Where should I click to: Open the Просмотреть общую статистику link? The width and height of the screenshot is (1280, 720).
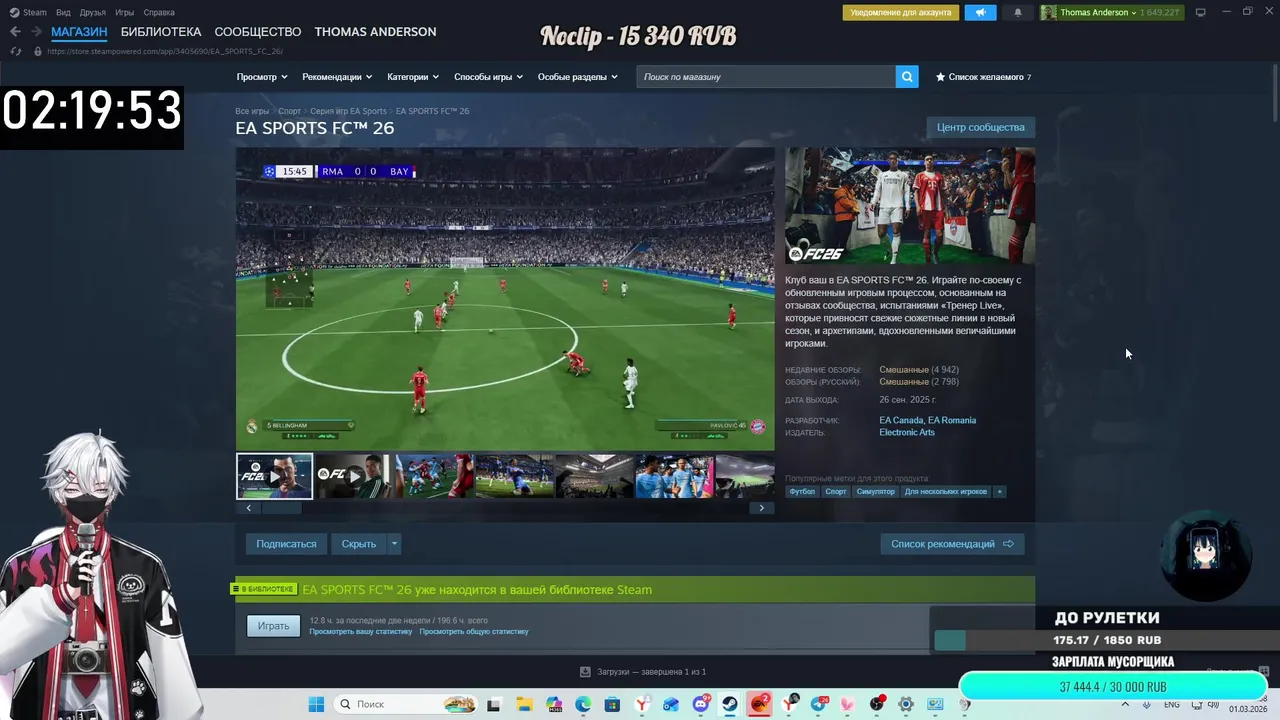[x=474, y=632]
